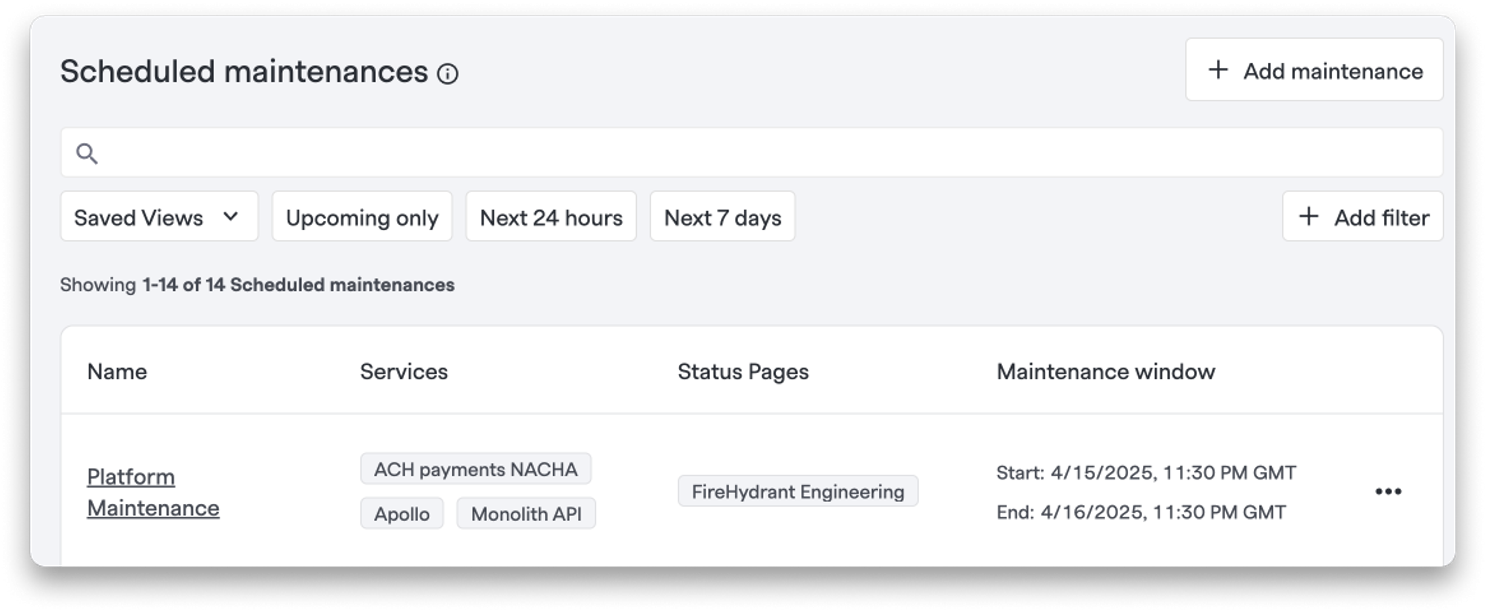Select the Monolith API service tag

coord(526,514)
